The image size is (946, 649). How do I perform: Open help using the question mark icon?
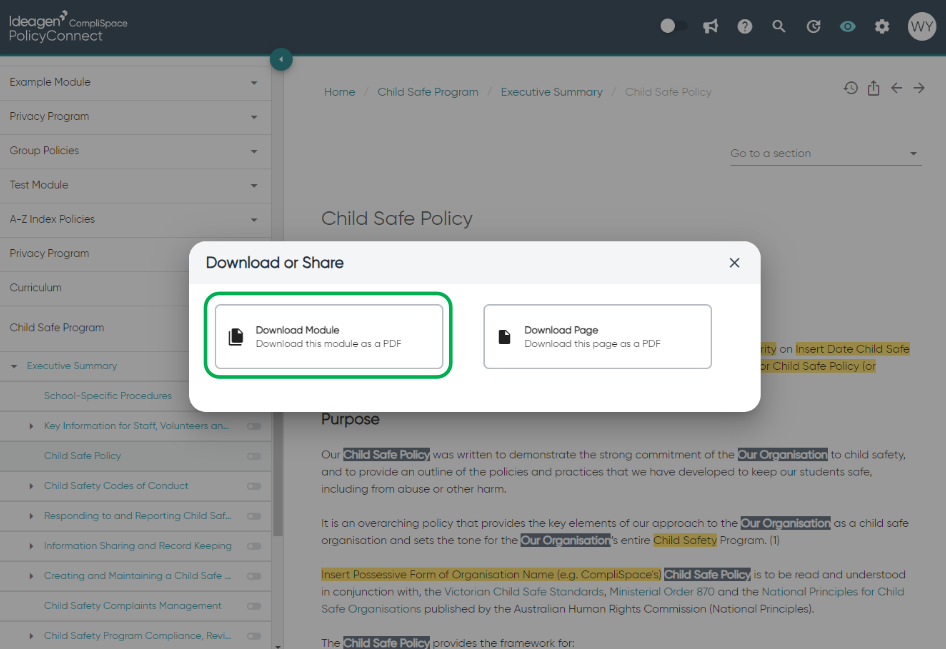pos(745,26)
